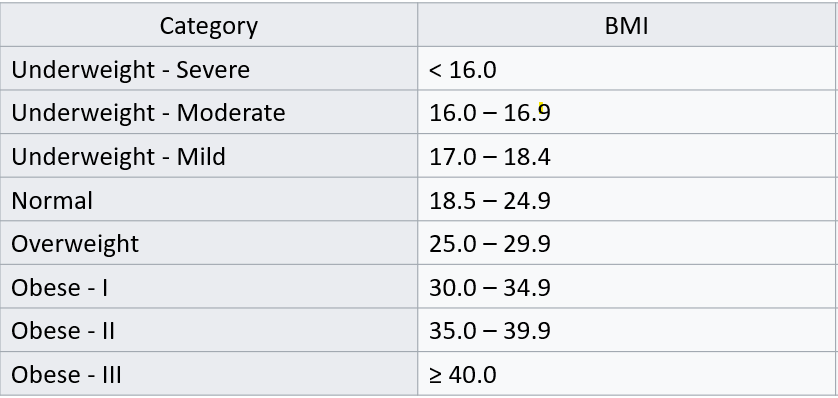Click the Category column header

pos(209,25)
